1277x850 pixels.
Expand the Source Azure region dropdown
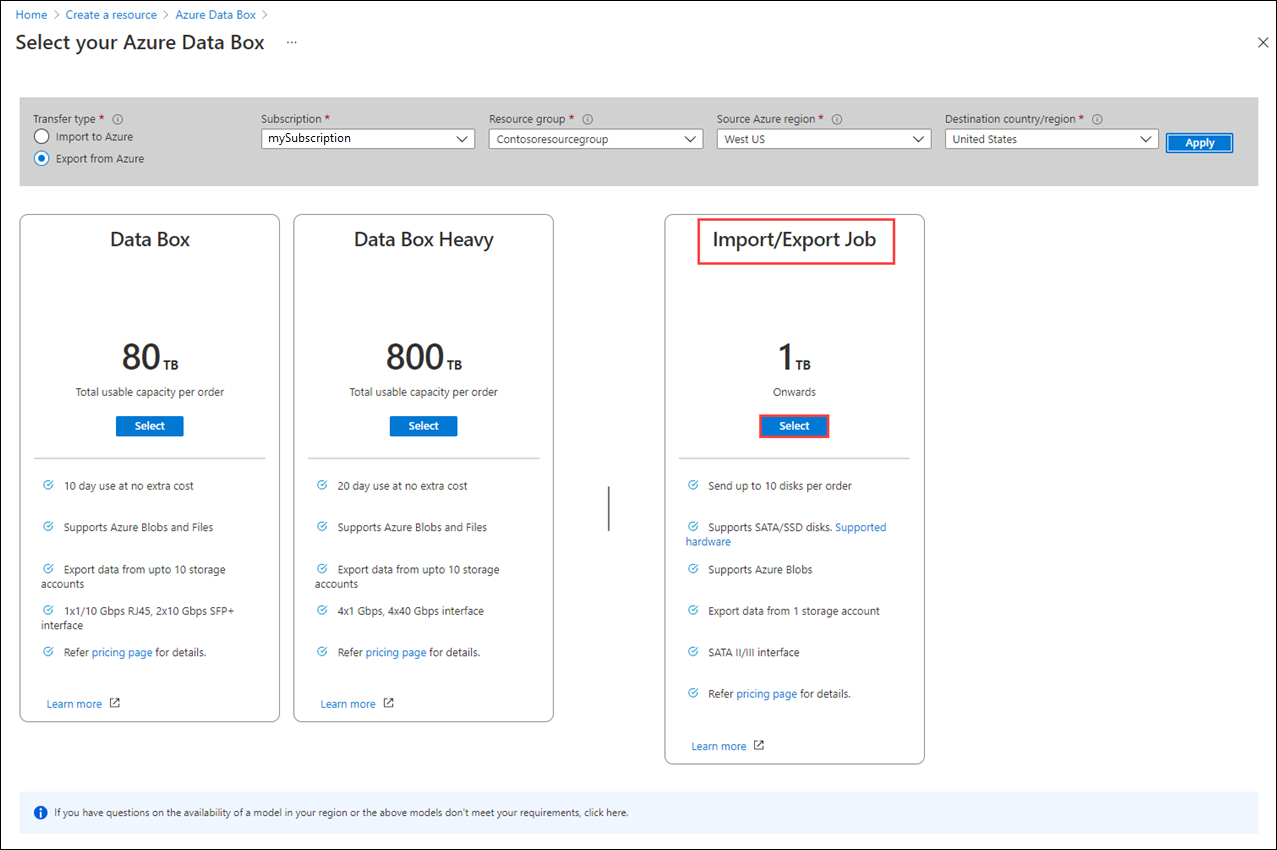coord(823,138)
